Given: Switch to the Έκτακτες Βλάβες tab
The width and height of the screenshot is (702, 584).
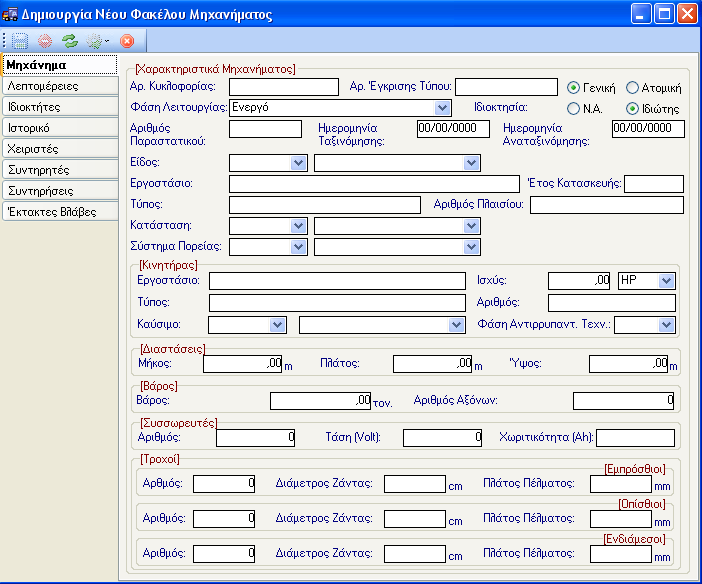Looking at the screenshot, I should 60,212.
